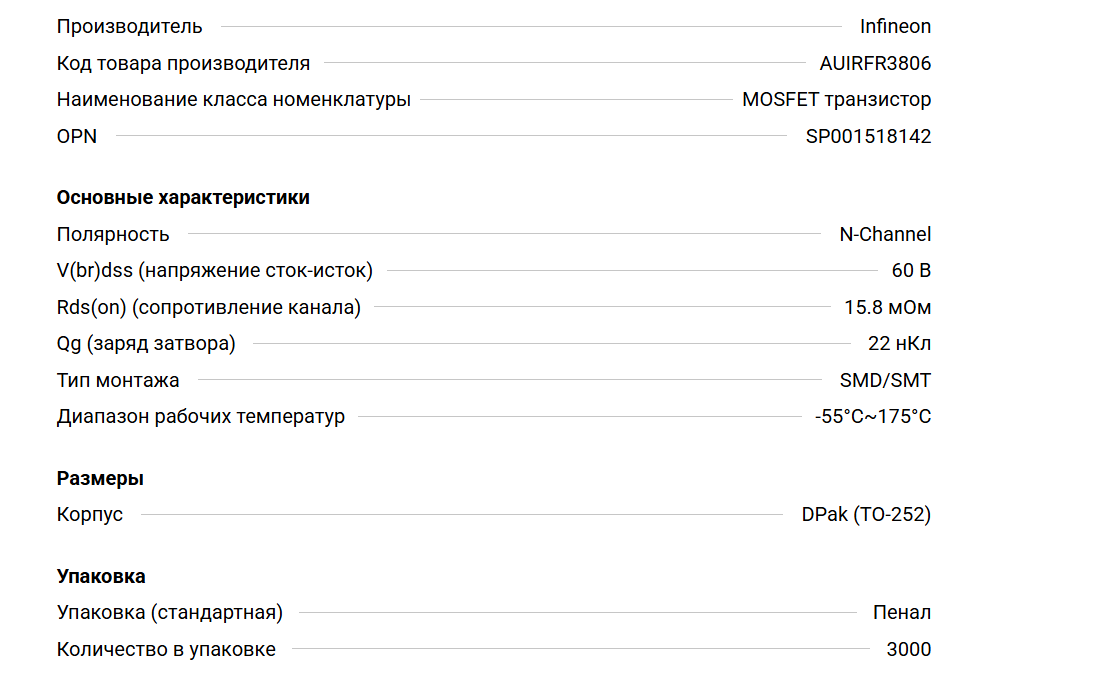The height and width of the screenshot is (682, 1102).
Task: Click the Основные характеристики section heading
Action: 183,197
